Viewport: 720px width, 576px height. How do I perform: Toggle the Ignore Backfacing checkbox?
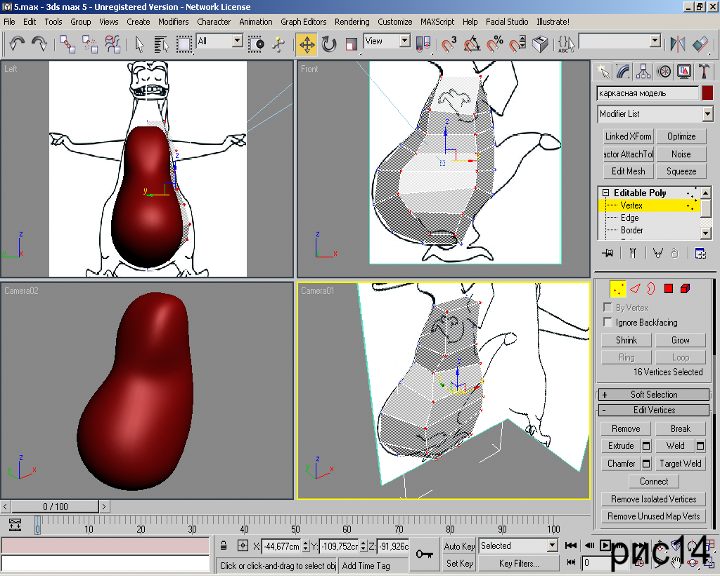pos(607,322)
